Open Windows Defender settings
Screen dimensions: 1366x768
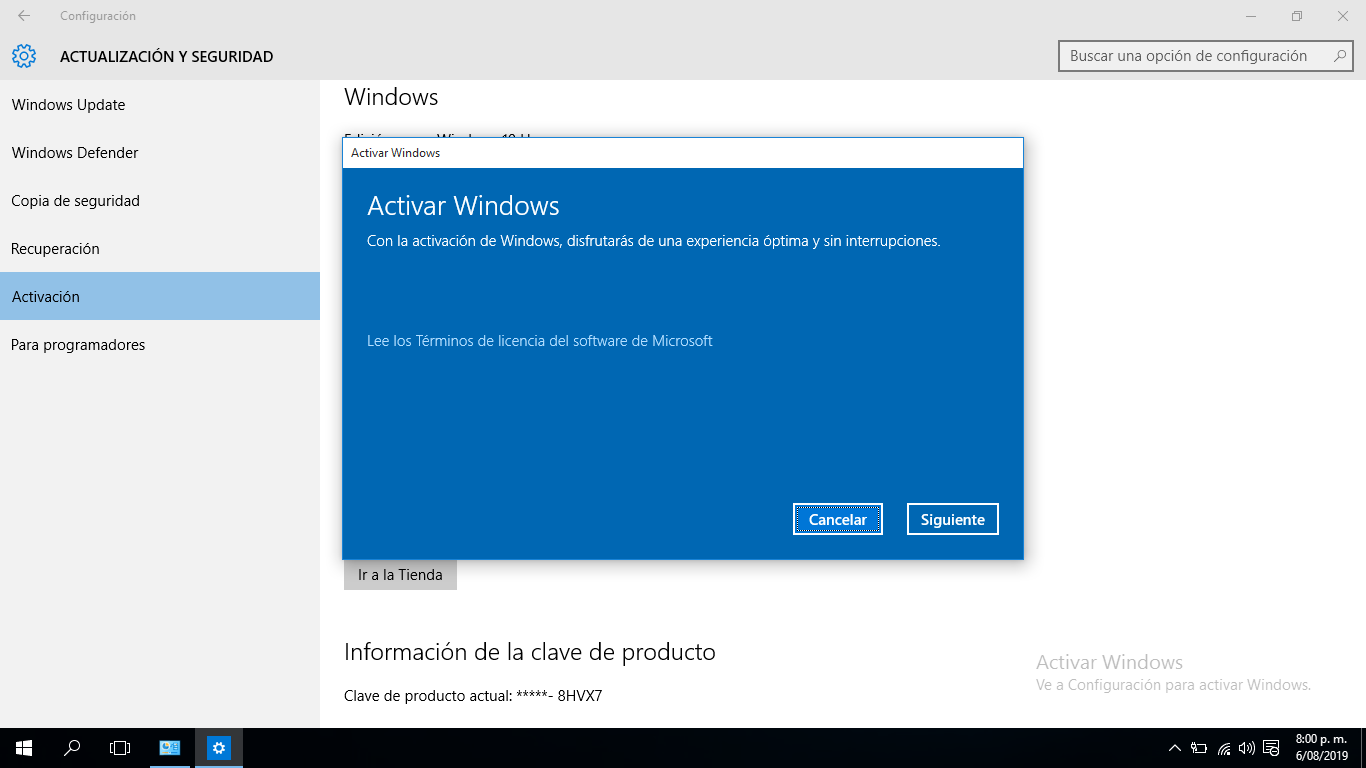(x=160, y=153)
